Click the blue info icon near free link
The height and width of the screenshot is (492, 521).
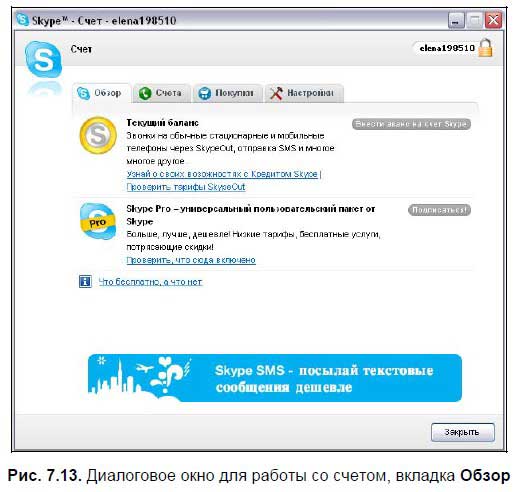tap(85, 281)
